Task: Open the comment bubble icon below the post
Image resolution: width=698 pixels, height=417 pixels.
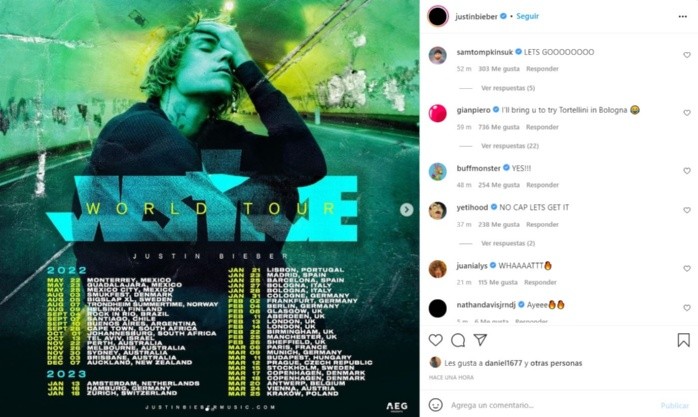Action: click(458, 340)
